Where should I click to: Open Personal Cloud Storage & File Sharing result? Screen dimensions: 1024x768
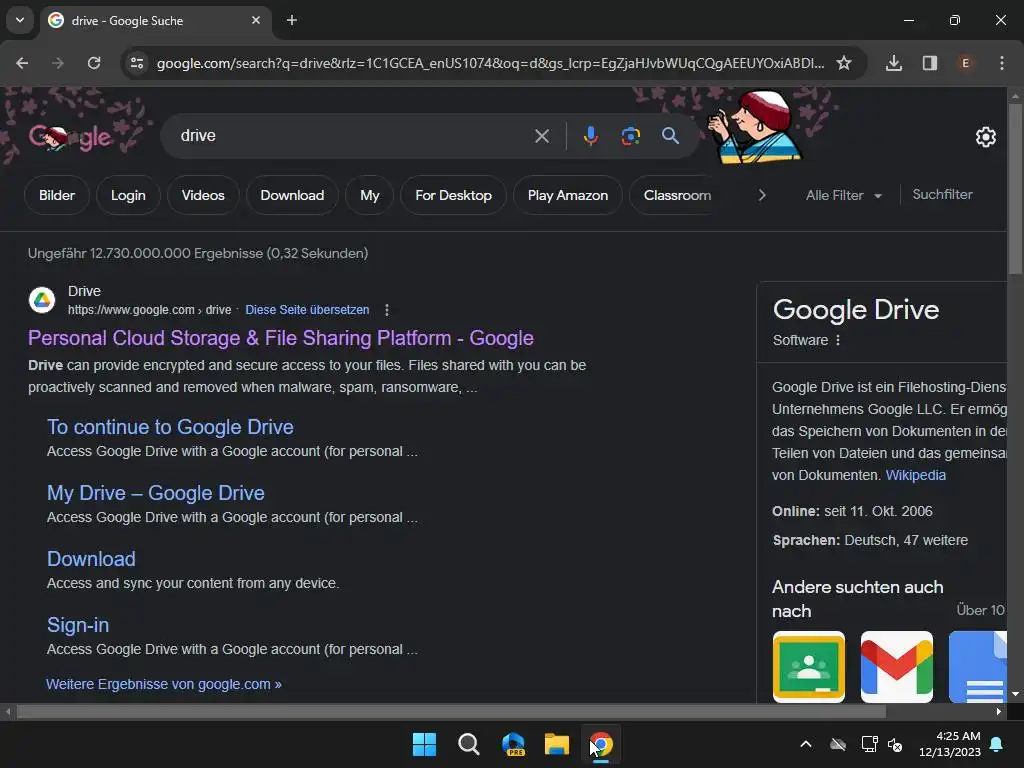(281, 338)
